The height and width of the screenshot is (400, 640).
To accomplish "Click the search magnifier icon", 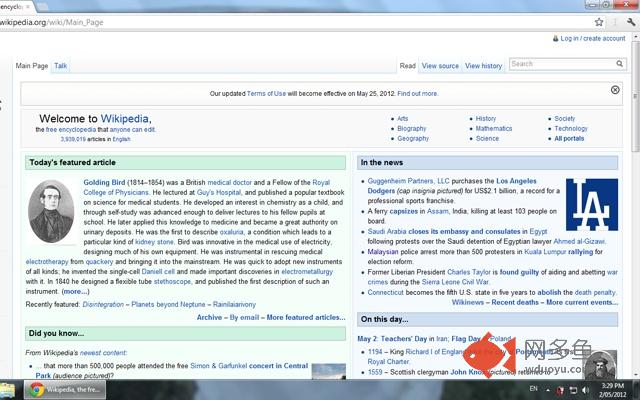I will pos(620,64).
